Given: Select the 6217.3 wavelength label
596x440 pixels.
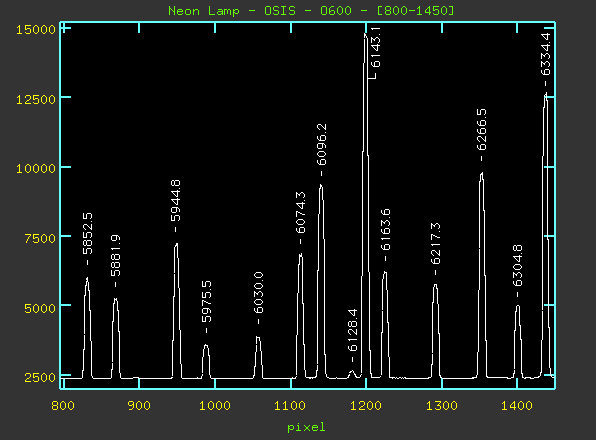Looking at the screenshot, I should click(x=436, y=244).
